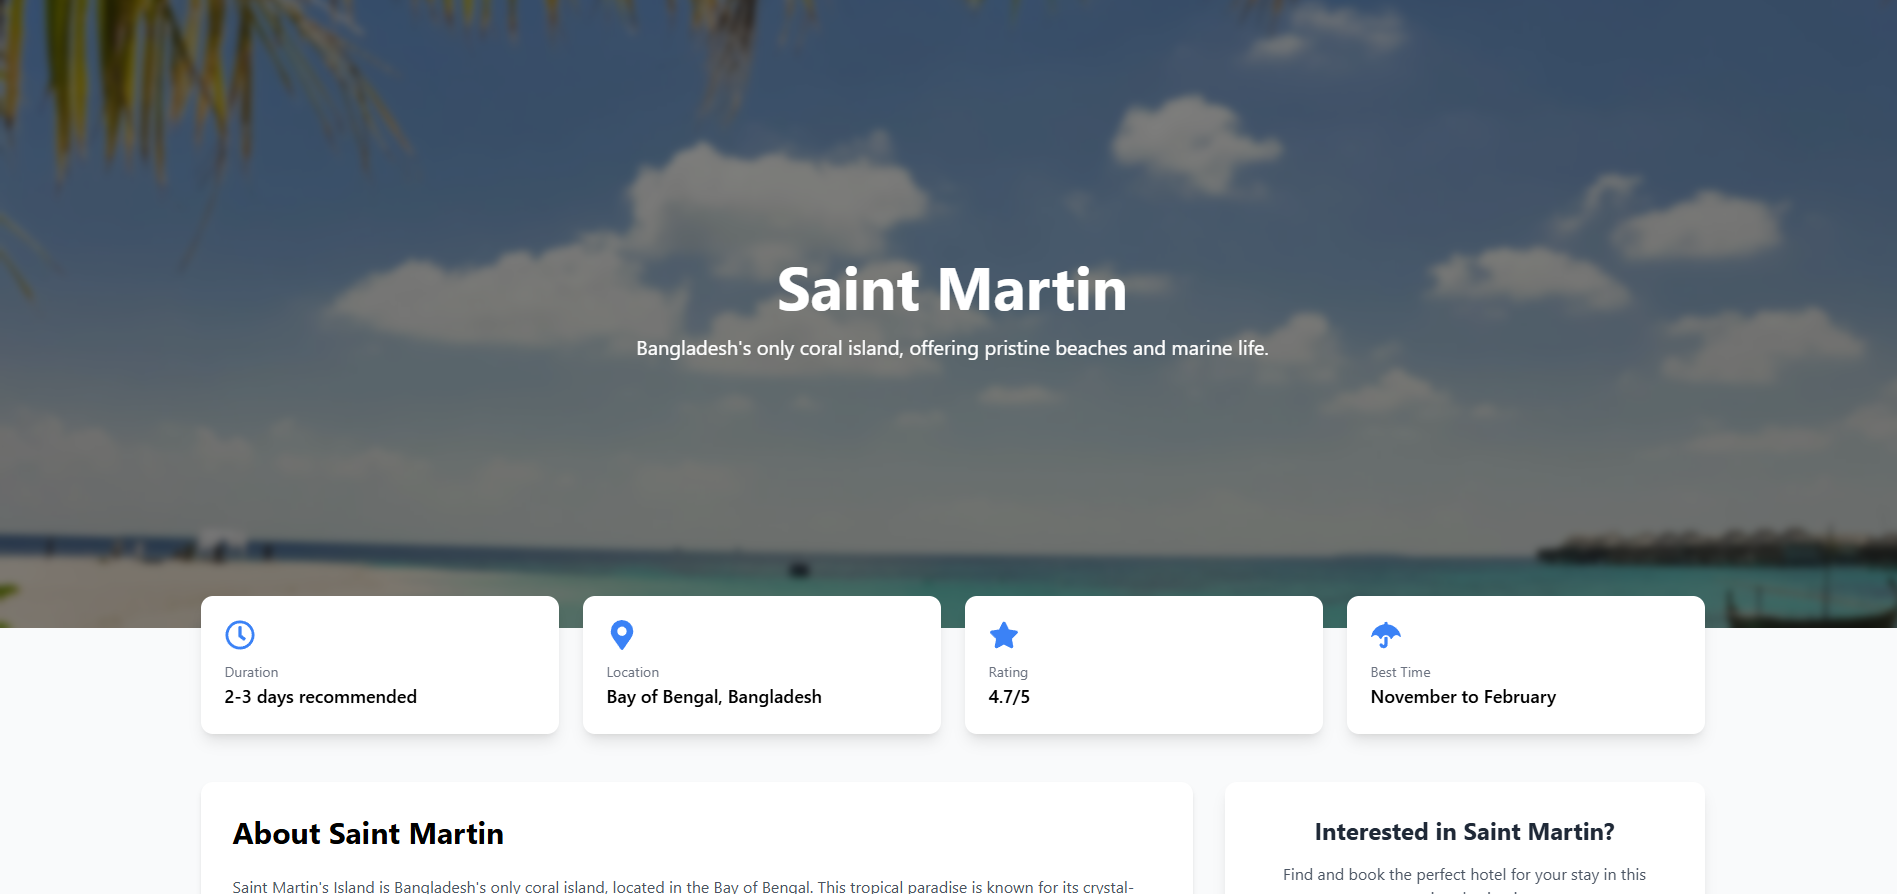This screenshot has width=1897, height=894.
Task: Select the Saint Martin hero title
Action: point(952,289)
